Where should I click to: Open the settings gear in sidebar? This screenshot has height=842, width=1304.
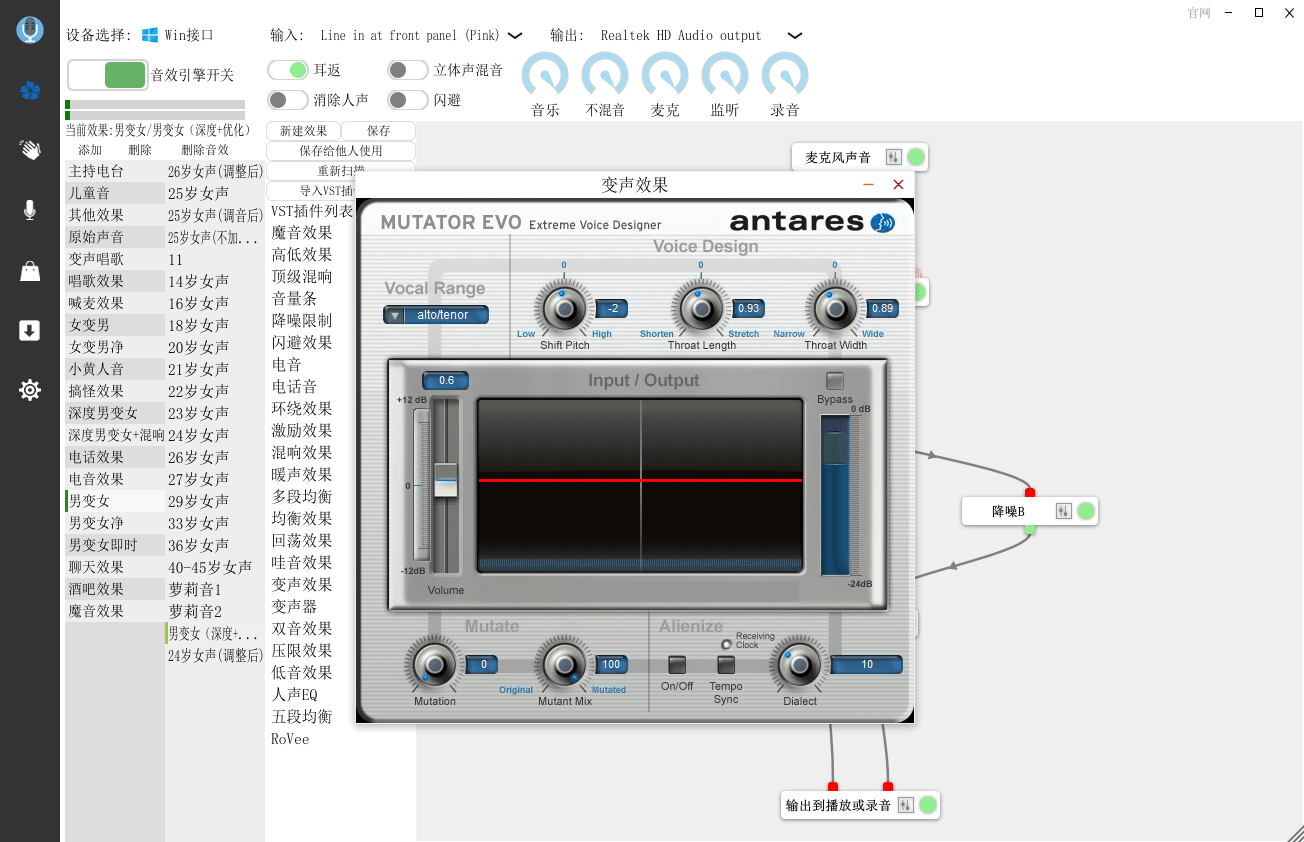pos(30,390)
